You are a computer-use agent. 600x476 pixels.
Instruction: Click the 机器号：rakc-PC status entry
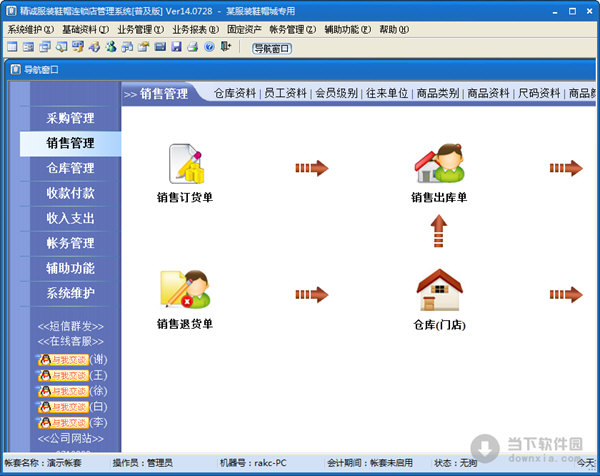tap(253, 463)
